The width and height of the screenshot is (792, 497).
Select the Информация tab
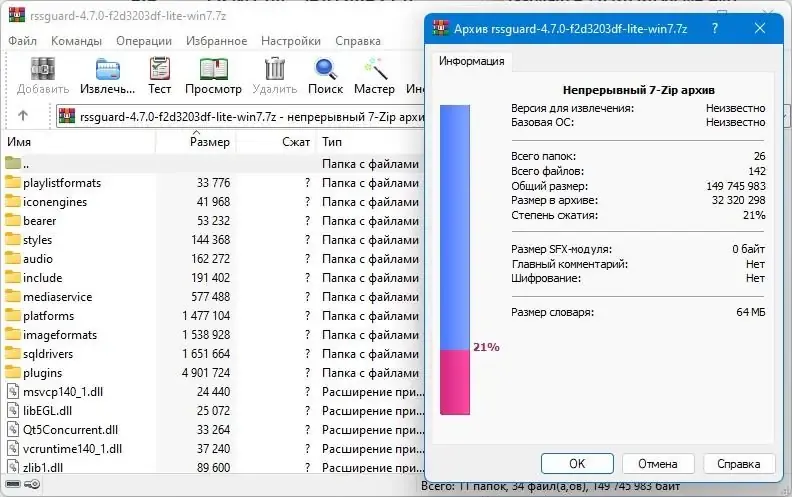pos(471,61)
